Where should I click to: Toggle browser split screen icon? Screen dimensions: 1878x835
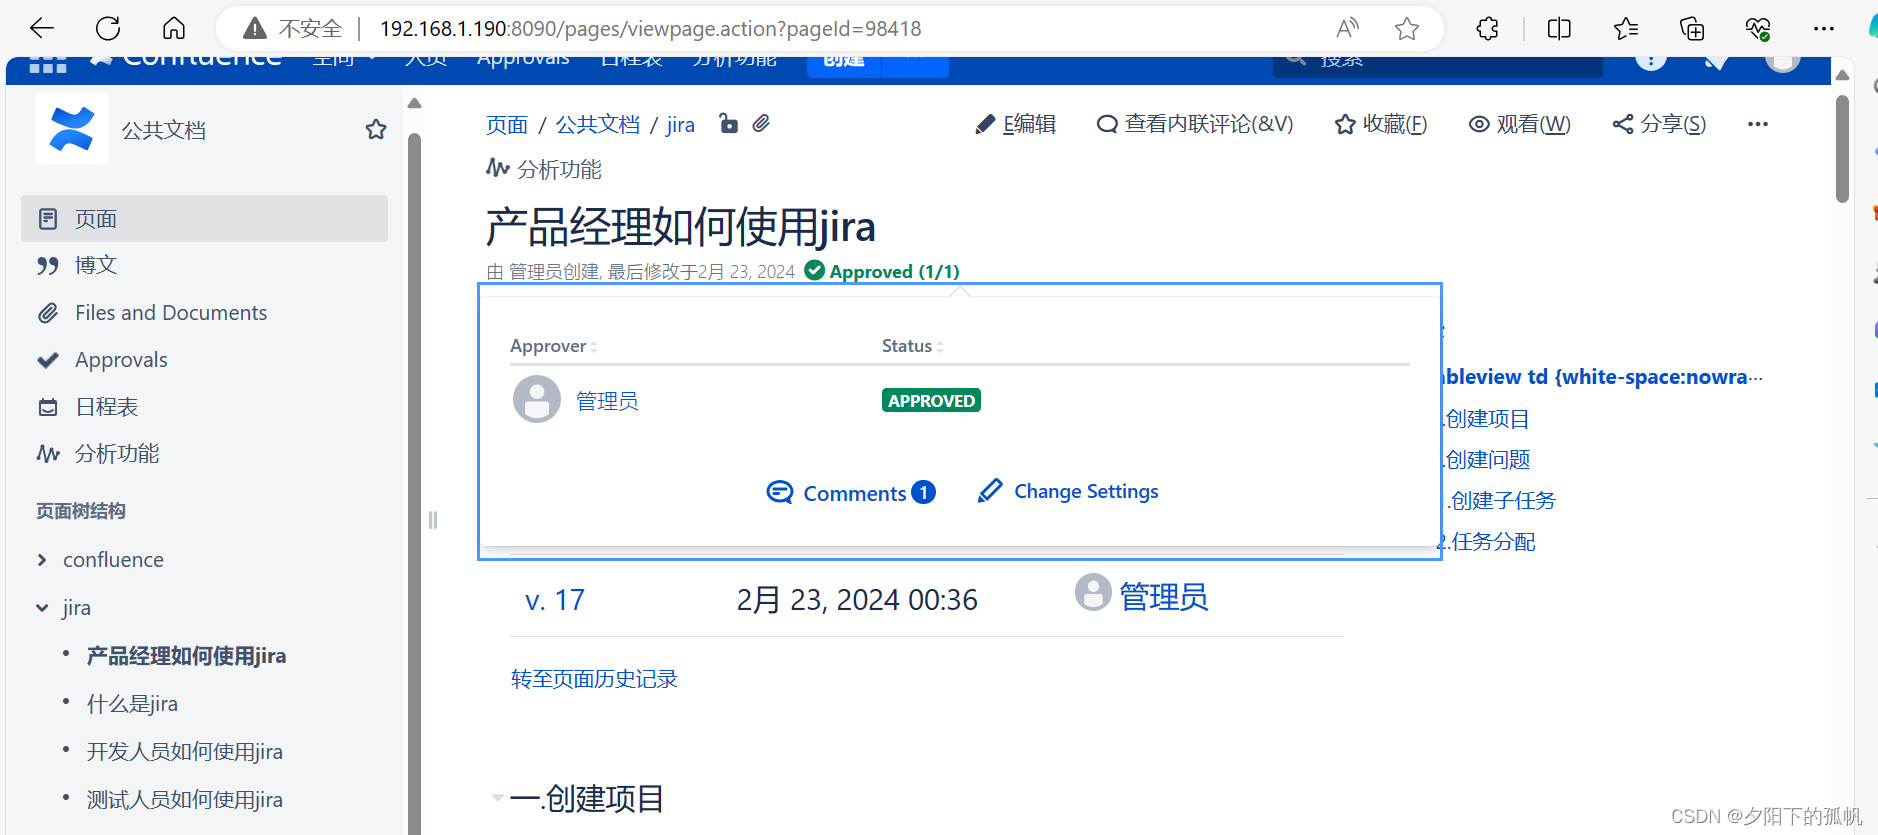pyautogui.click(x=1559, y=28)
